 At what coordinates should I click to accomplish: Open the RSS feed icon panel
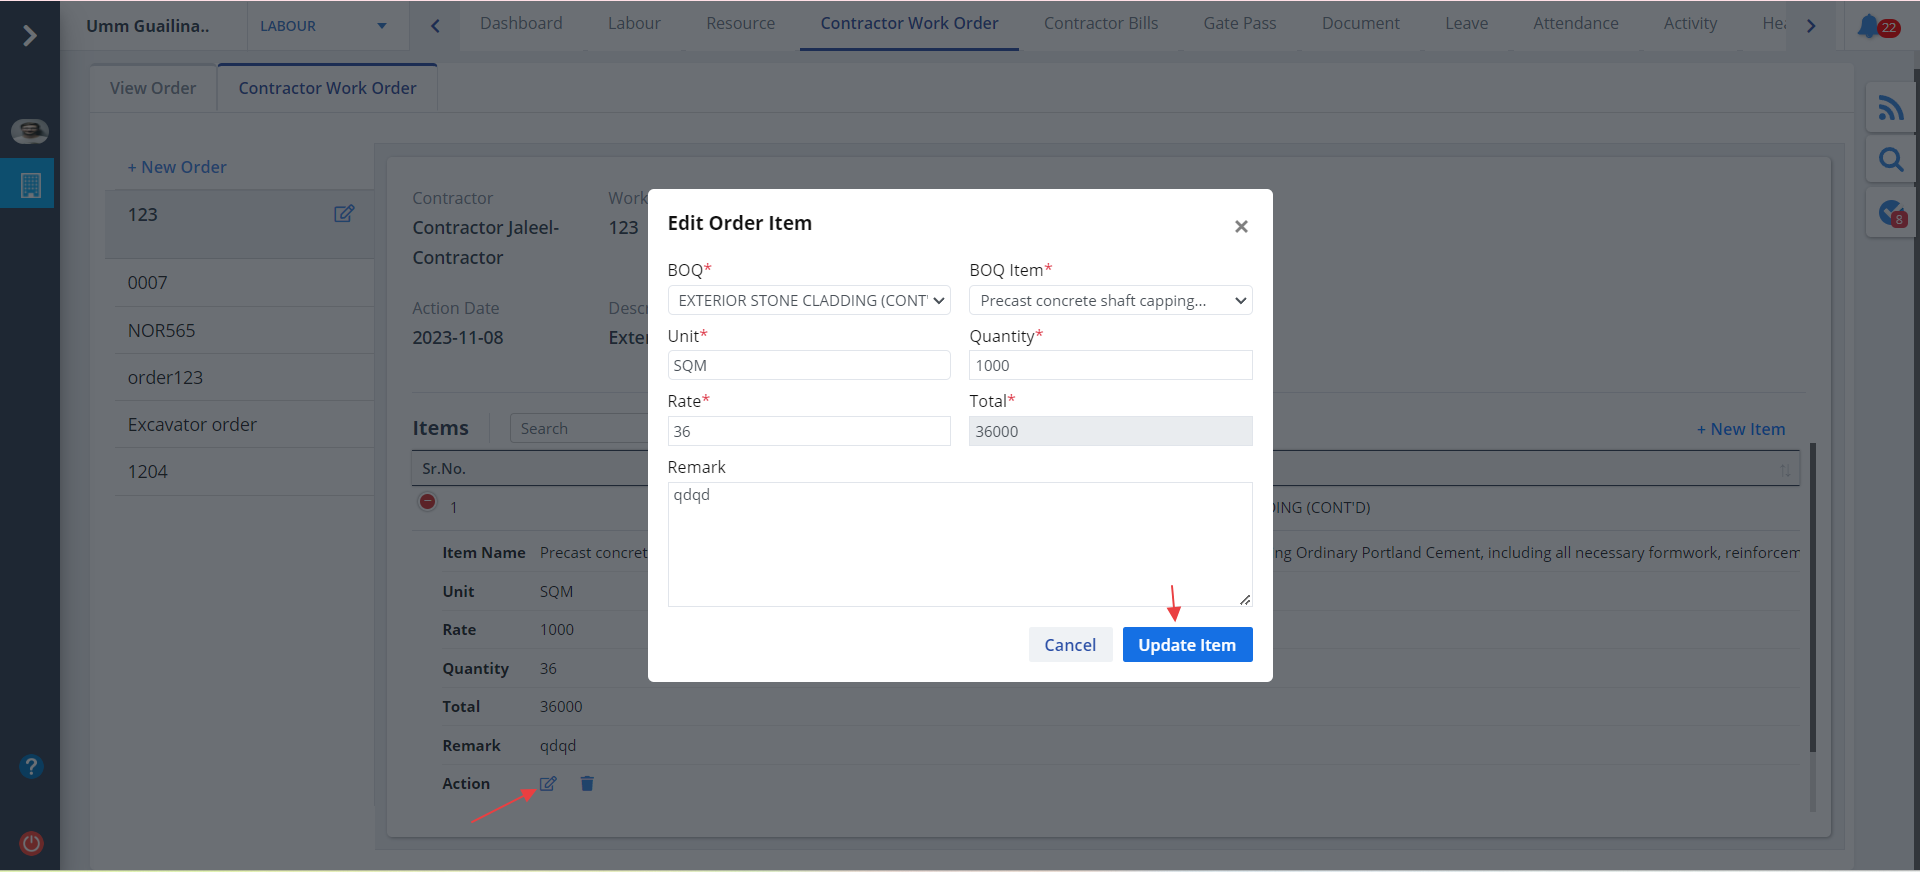1890,107
